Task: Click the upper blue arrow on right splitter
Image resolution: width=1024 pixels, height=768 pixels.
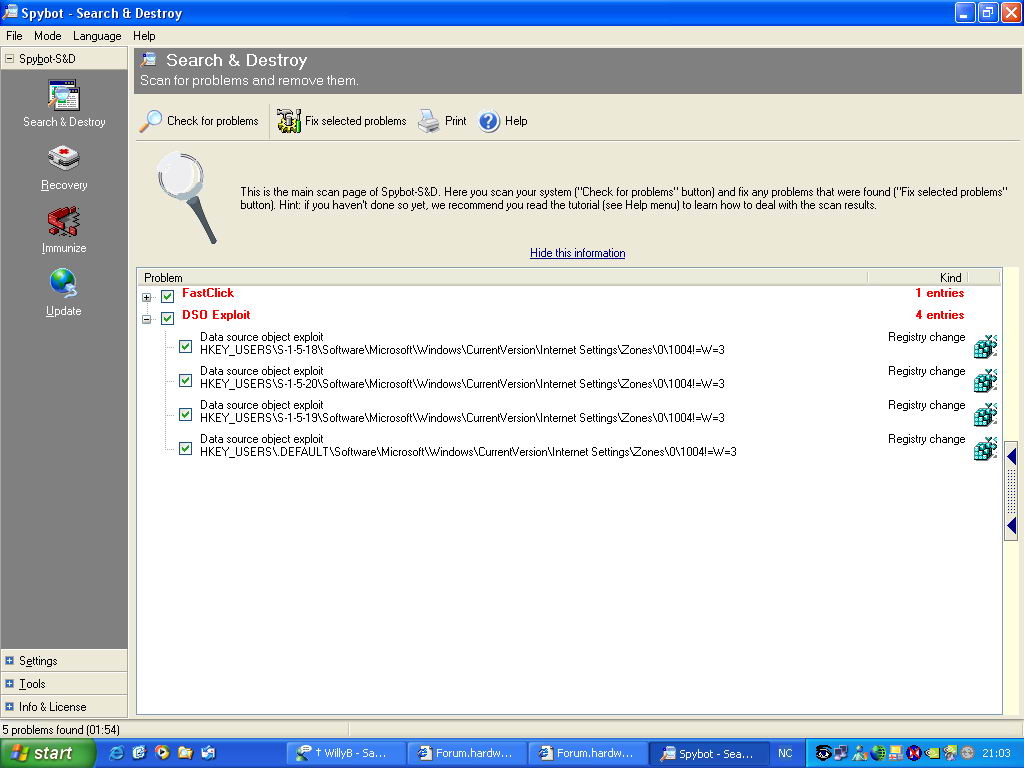Action: [x=1012, y=456]
